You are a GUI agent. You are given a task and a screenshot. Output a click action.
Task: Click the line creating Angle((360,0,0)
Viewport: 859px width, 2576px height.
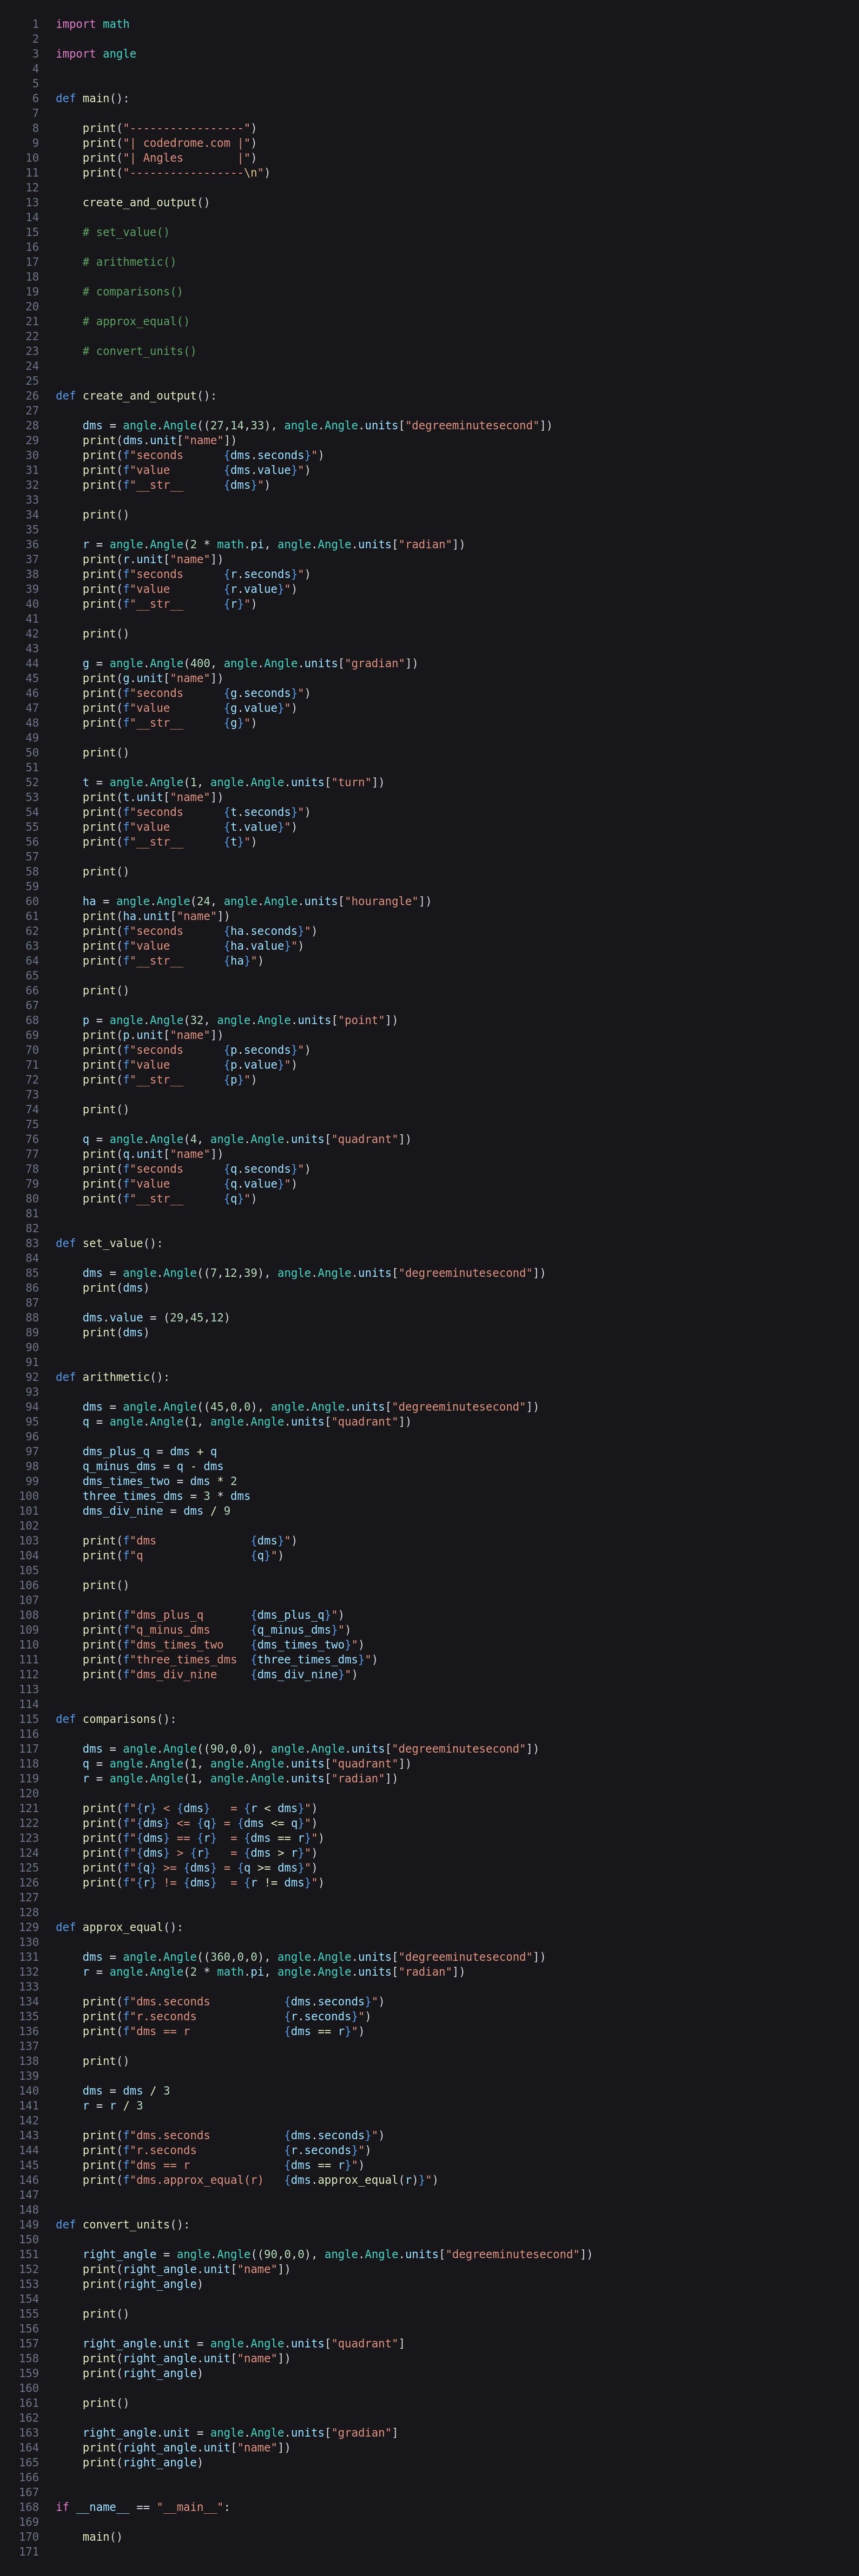[x=314, y=1957]
